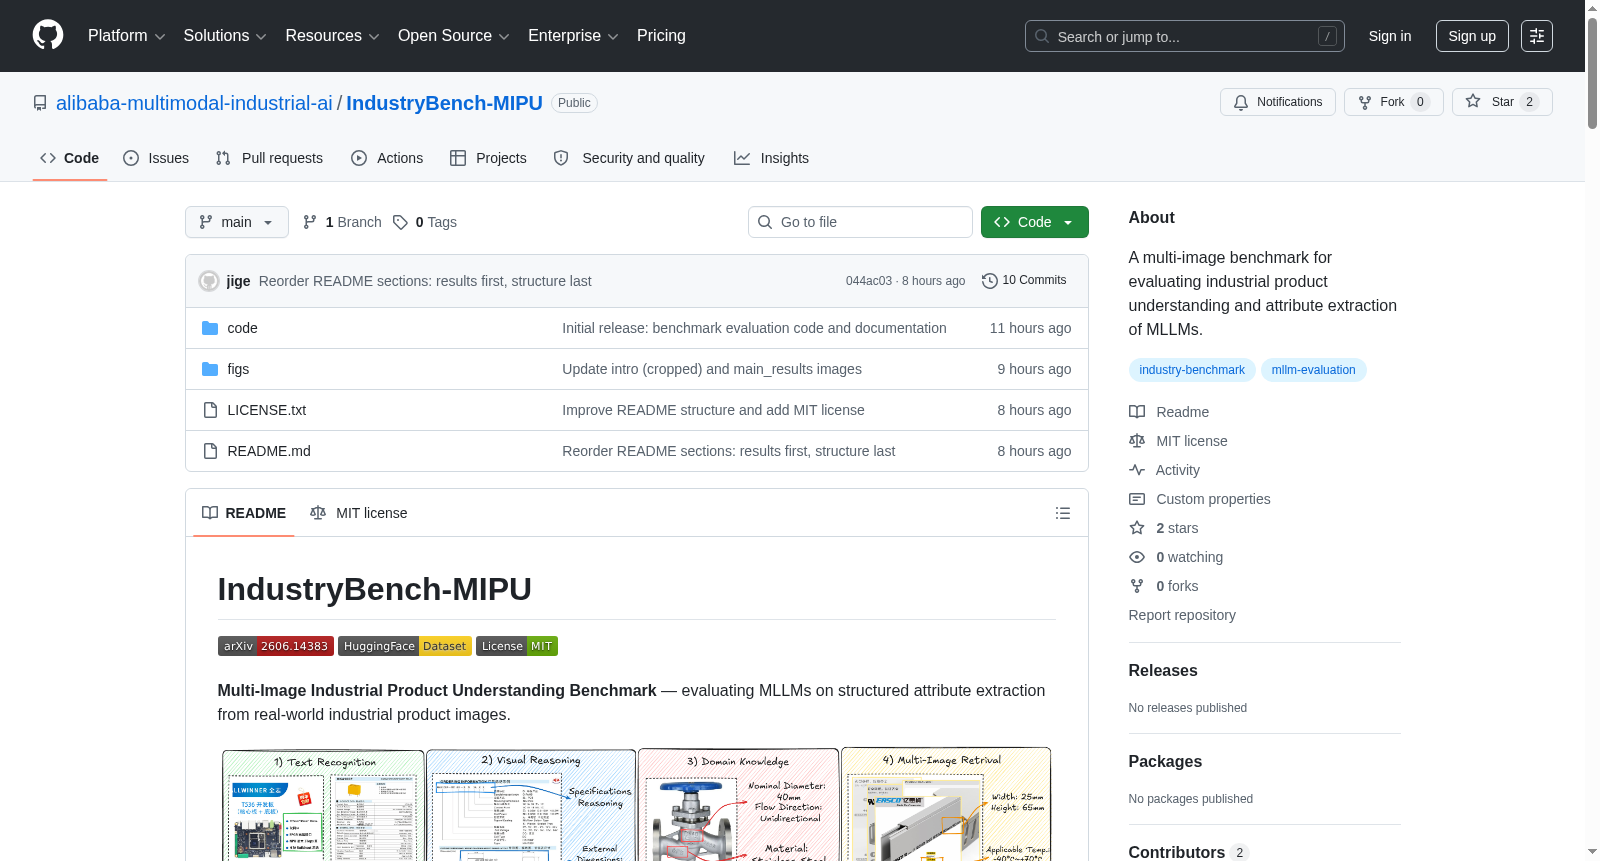Open the 044ac03 commit hash
This screenshot has height=861, width=1600.
click(868, 281)
